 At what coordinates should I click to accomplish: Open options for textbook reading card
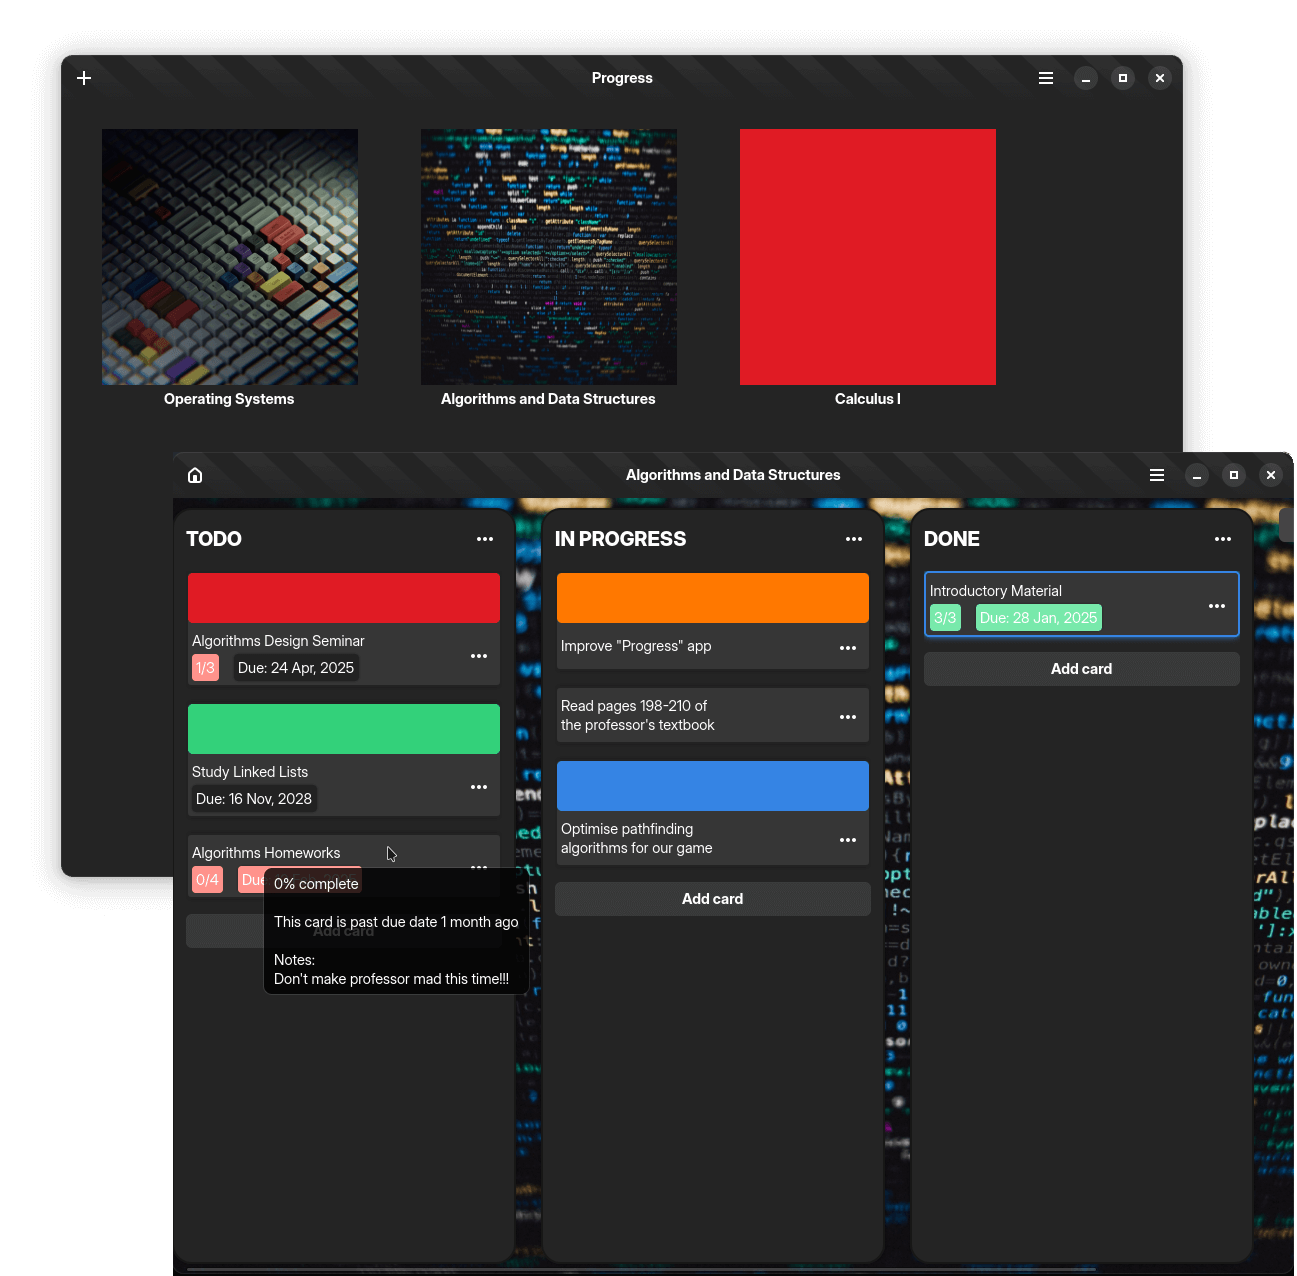tap(848, 717)
